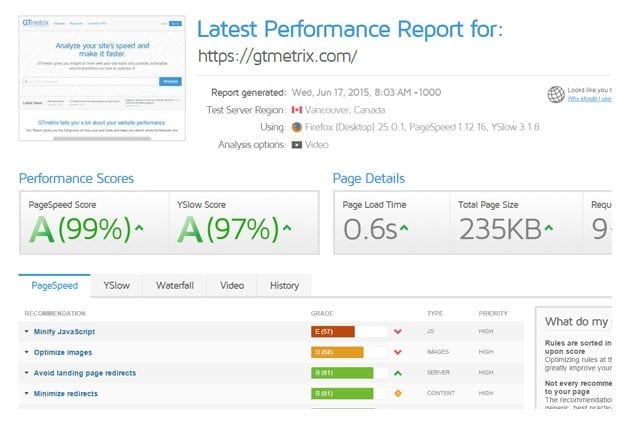Screen dimensions: 640x426
Task: Expand the Minimize redirects recommendation arrow
Action: click(27, 393)
